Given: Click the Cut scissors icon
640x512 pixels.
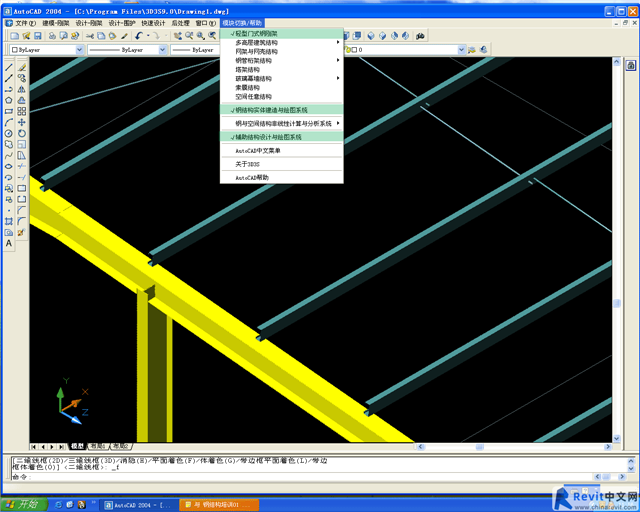Looking at the screenshot, I should pos(90,36).
